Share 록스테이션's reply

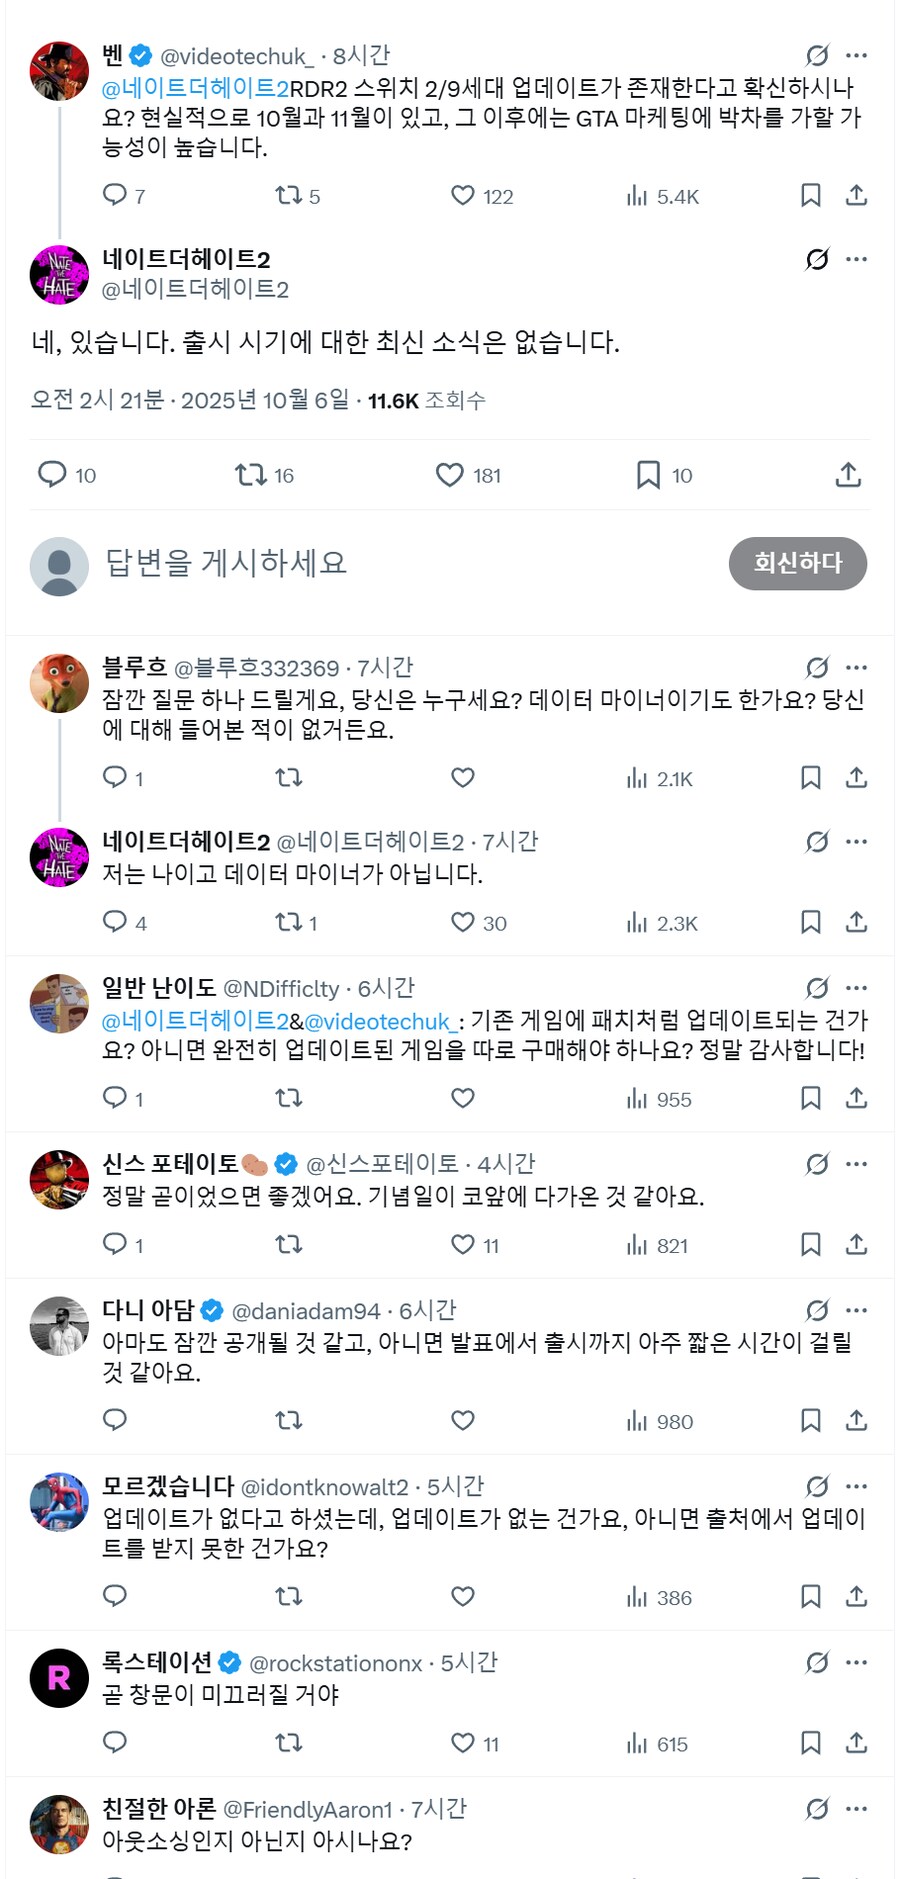[x=856, y=1744]
